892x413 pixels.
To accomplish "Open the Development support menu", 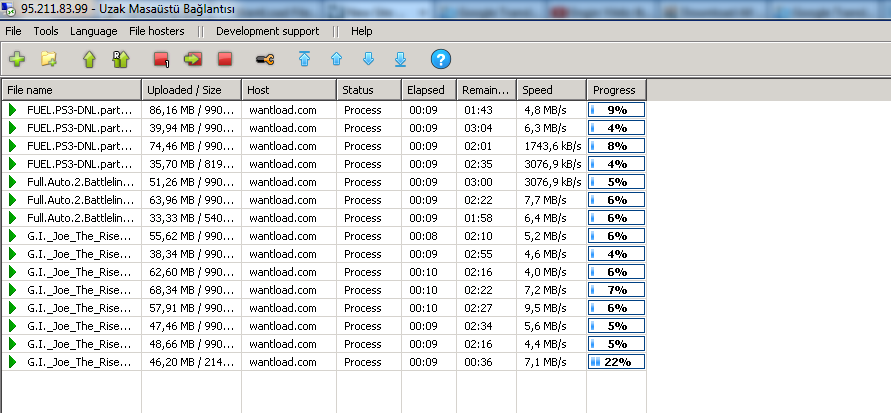I will 267,31.
